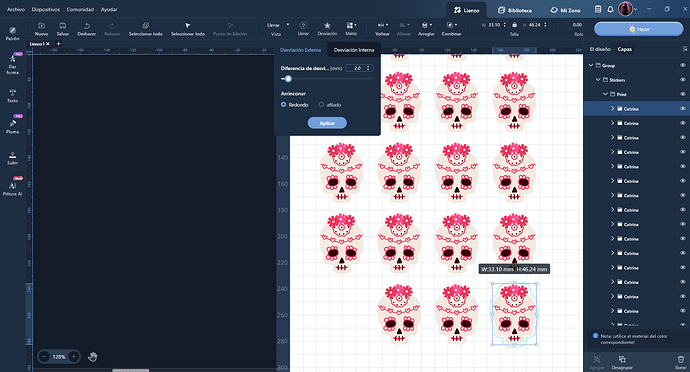Screen dimensions: 690x372
Task: Open the Llenar view dropdown
Action: click(x=276, y=25)
